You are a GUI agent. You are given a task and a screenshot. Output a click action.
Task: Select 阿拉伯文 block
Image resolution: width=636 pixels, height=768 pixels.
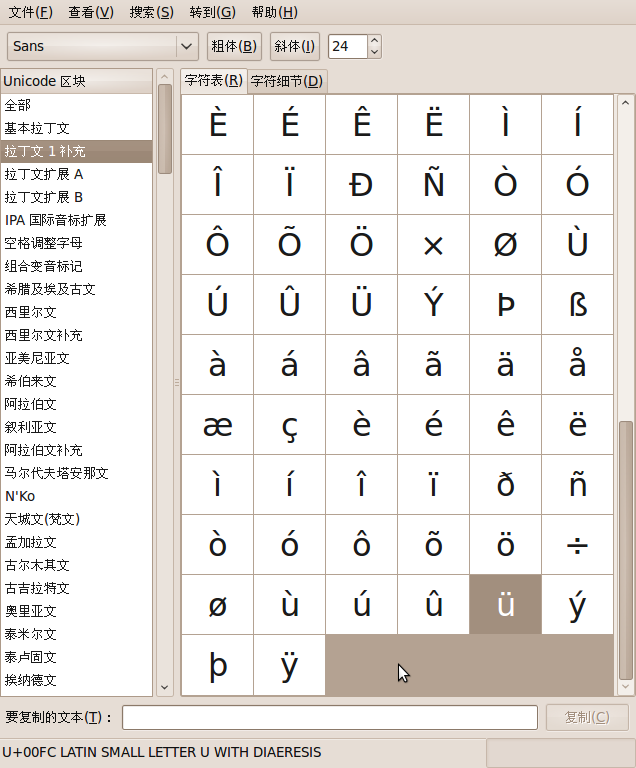coord(76,405)
